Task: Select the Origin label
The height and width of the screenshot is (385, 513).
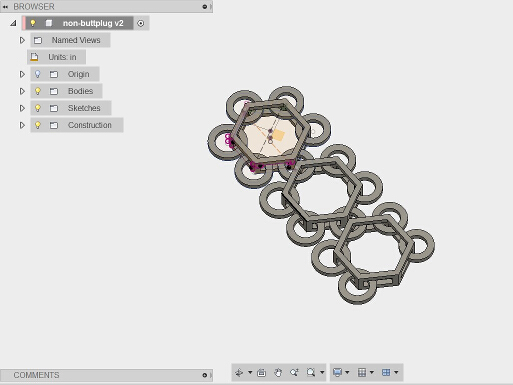Action: click(79, 74)
